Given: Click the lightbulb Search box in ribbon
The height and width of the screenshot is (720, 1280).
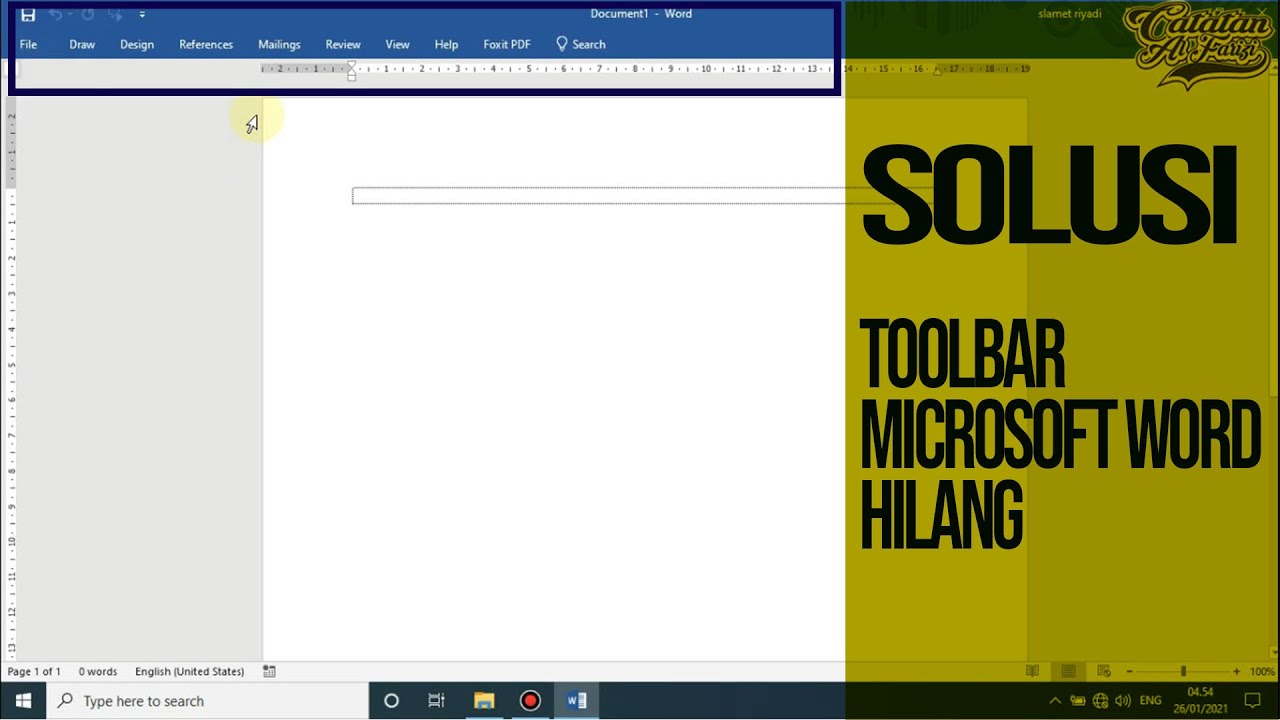Looking at the screenshot, I should click(581, 44).
